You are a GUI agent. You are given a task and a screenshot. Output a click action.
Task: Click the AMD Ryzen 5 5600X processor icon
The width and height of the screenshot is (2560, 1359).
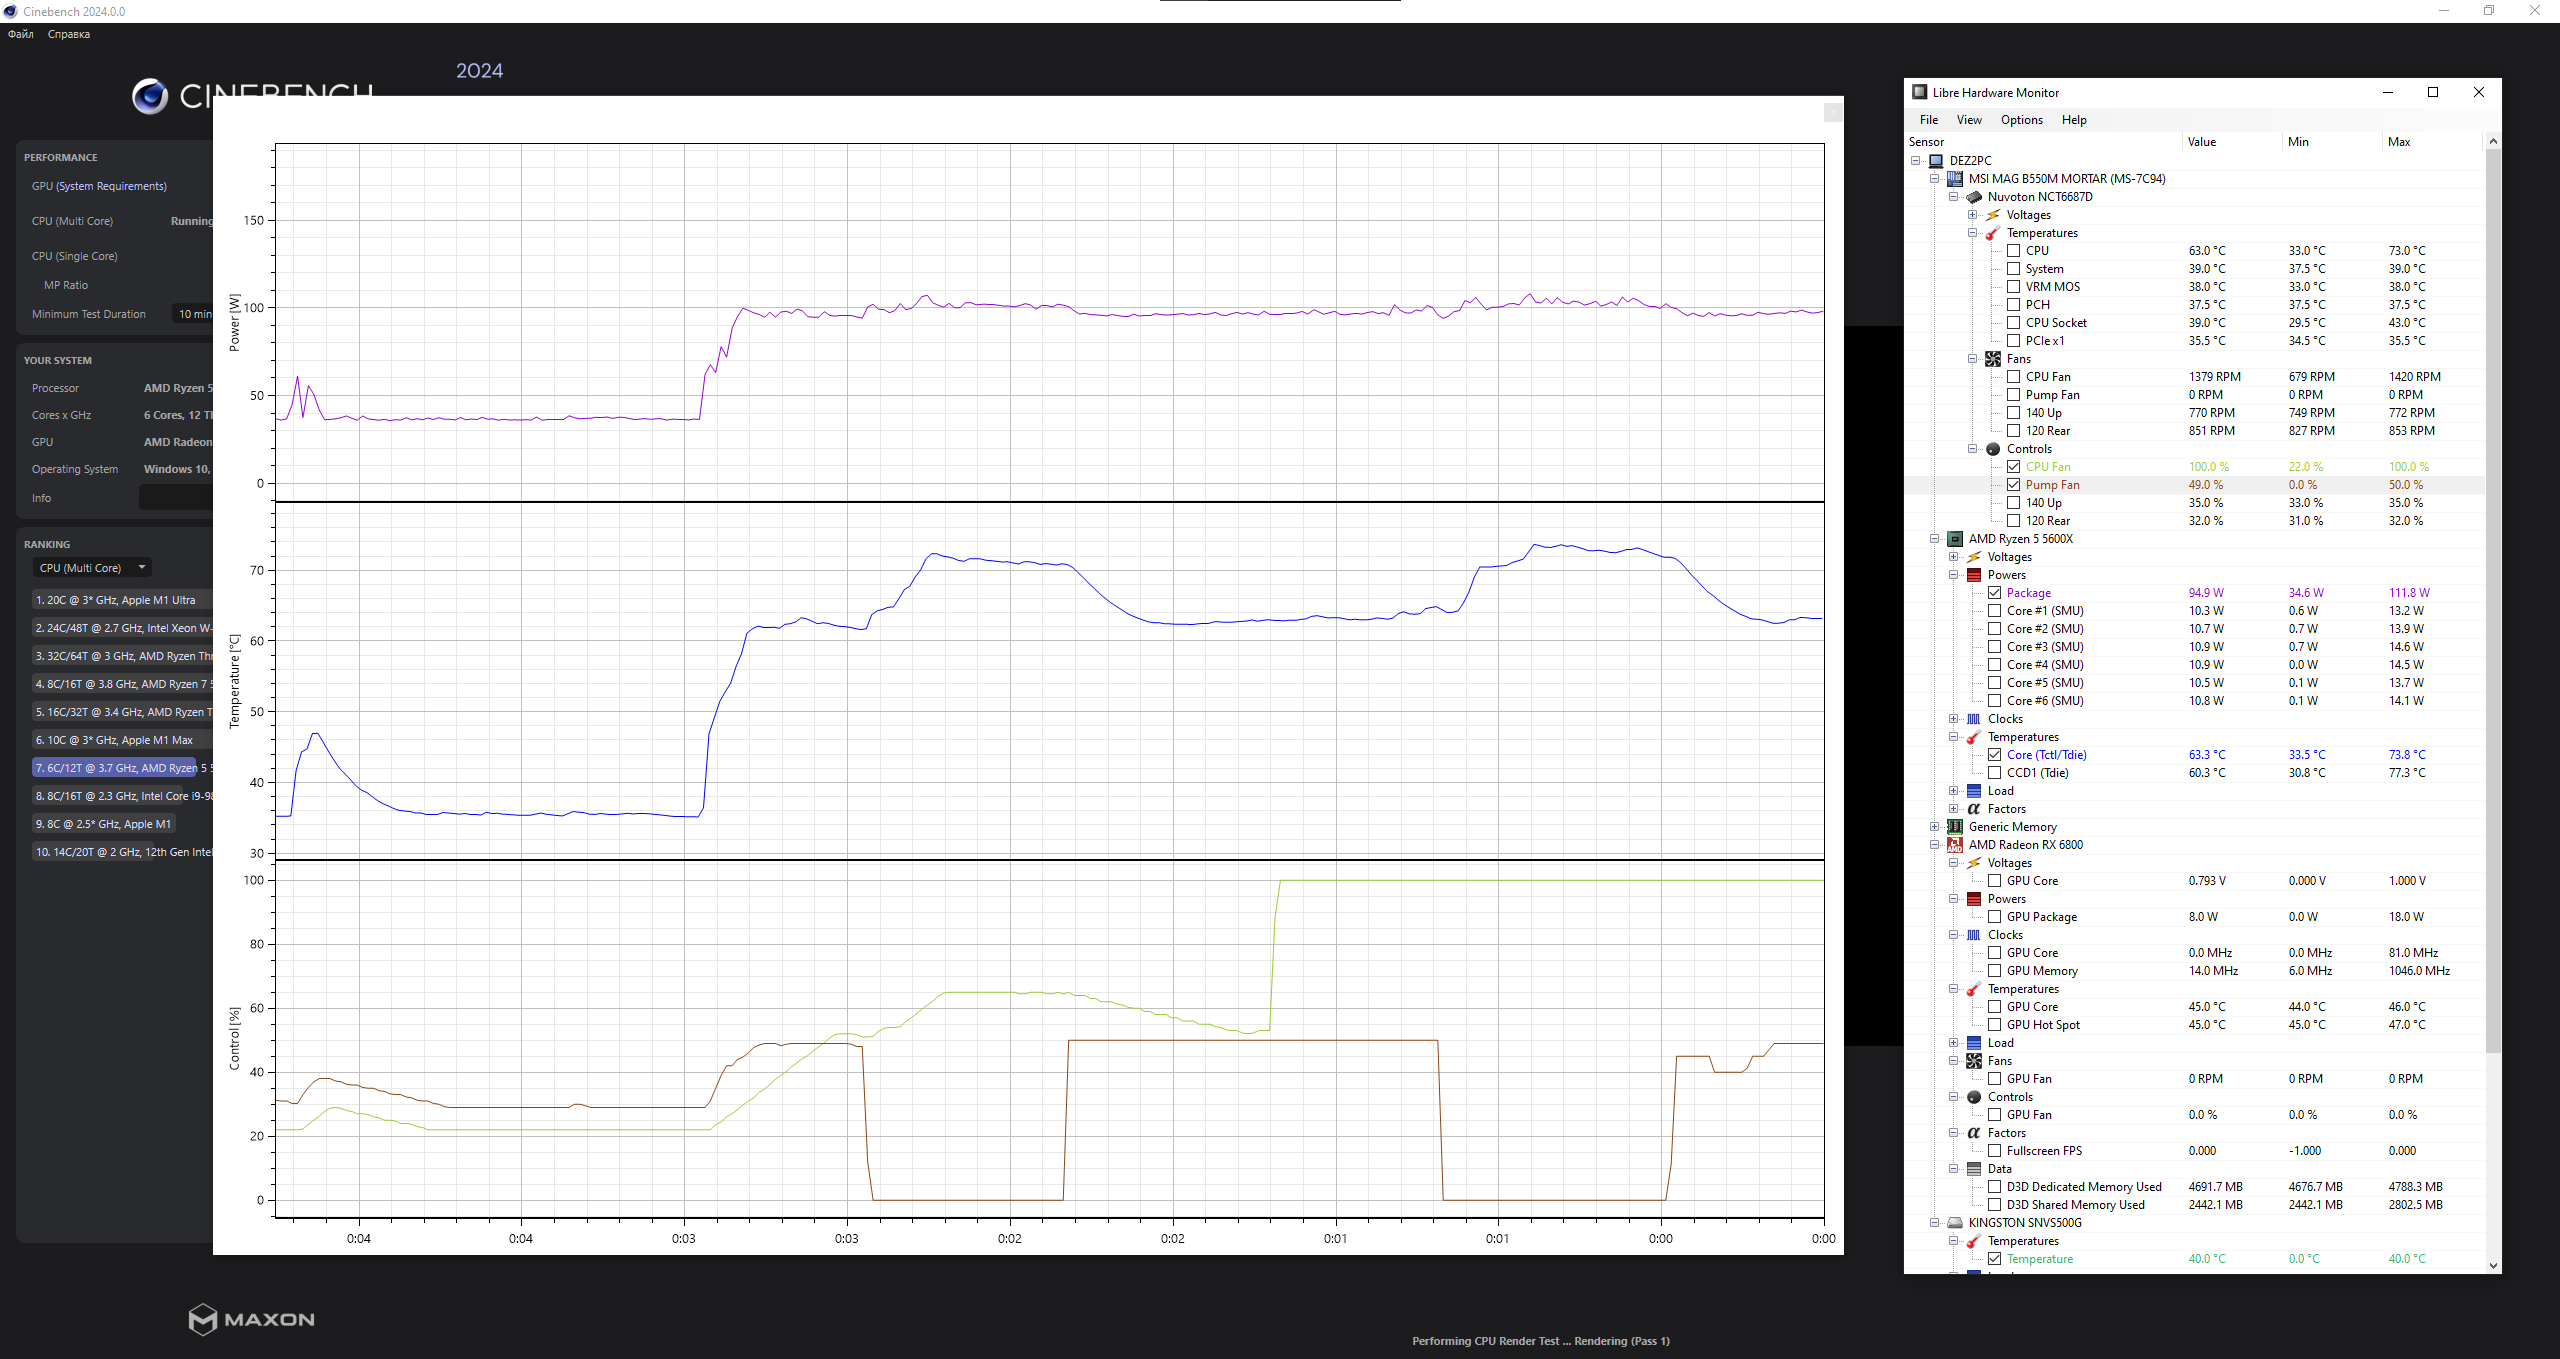(1955, 539)
